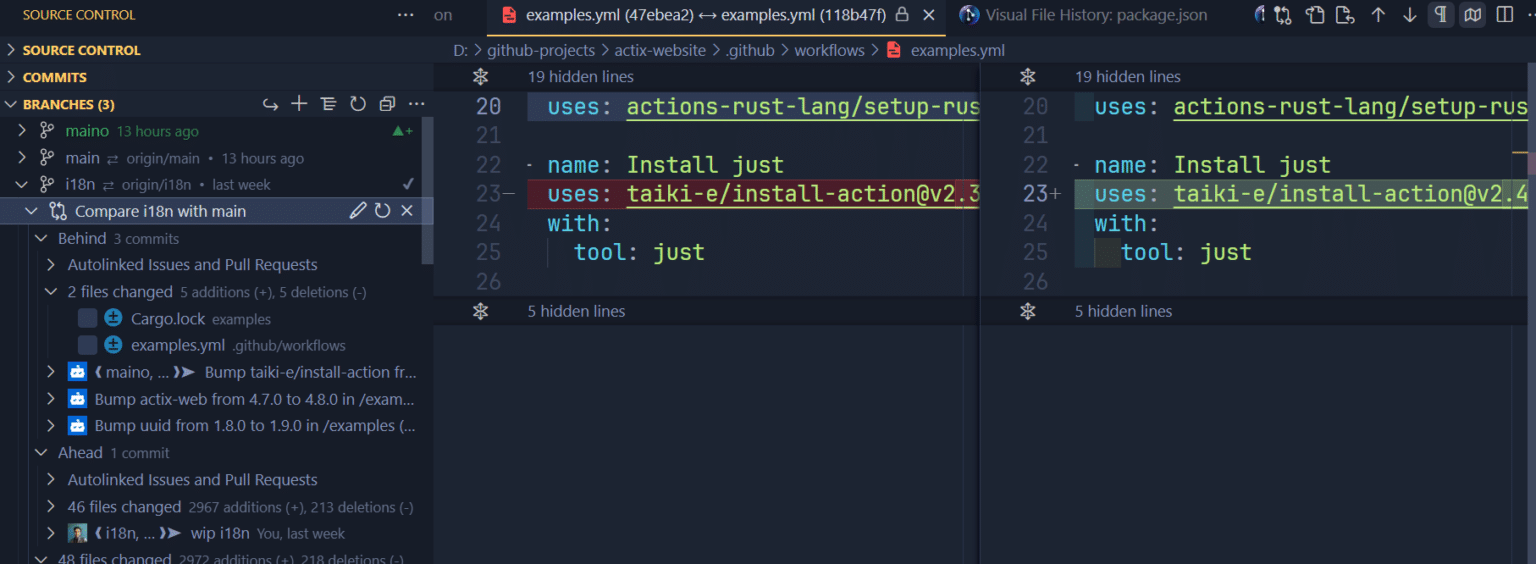The width and height of the screenshot is (1536, 564).
Task: Go to the previous change arrow
Action: click(1378, 15)
